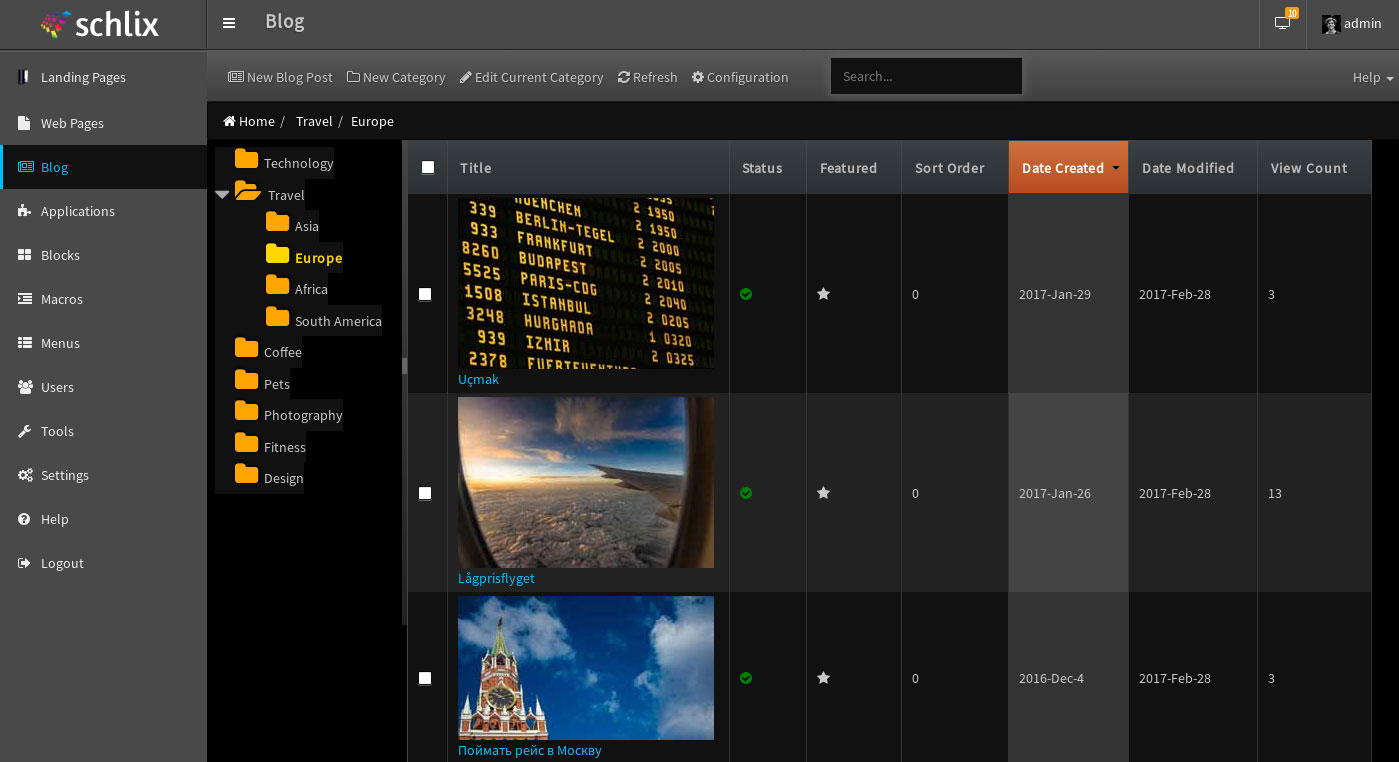Click the Travel breadcrumb link
The image size is (1399, 762).
(314, 121)
